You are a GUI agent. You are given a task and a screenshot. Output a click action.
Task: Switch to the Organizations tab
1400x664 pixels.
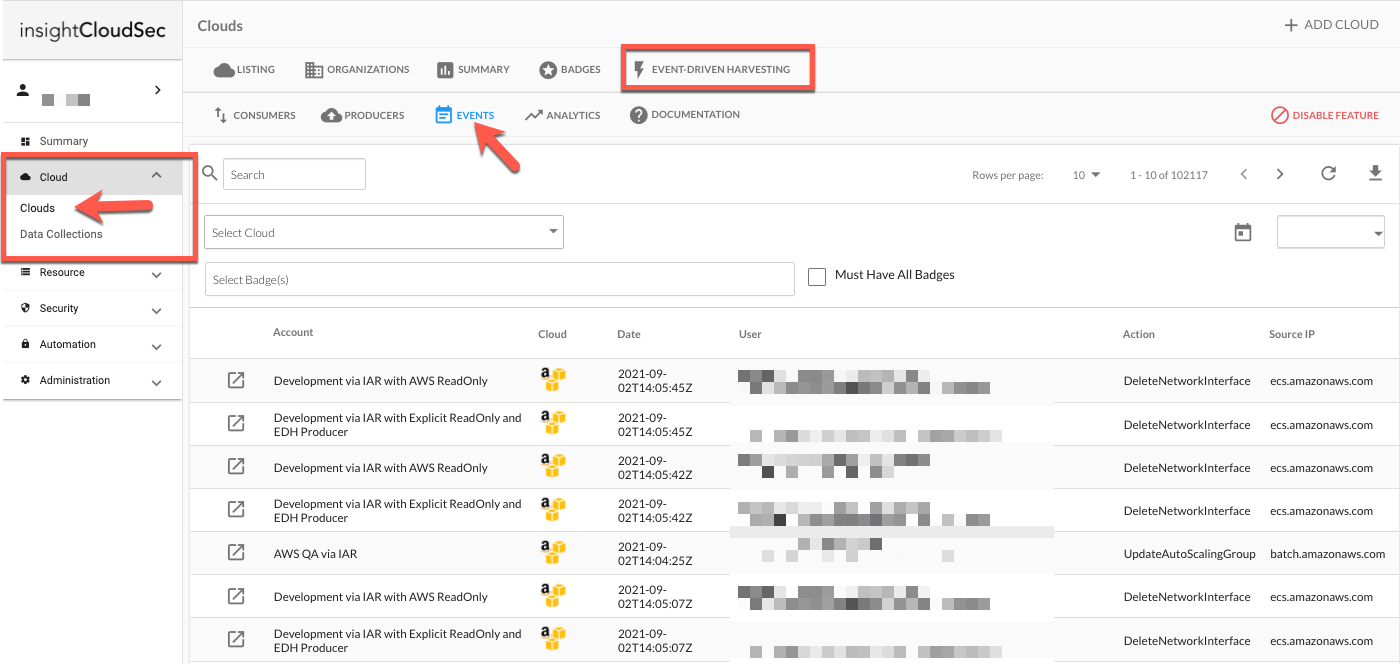pos(357,70)
